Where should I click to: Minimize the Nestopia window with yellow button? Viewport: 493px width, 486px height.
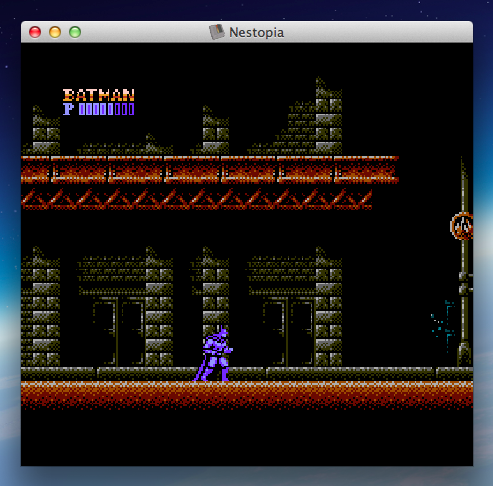(x=55, y=32)
